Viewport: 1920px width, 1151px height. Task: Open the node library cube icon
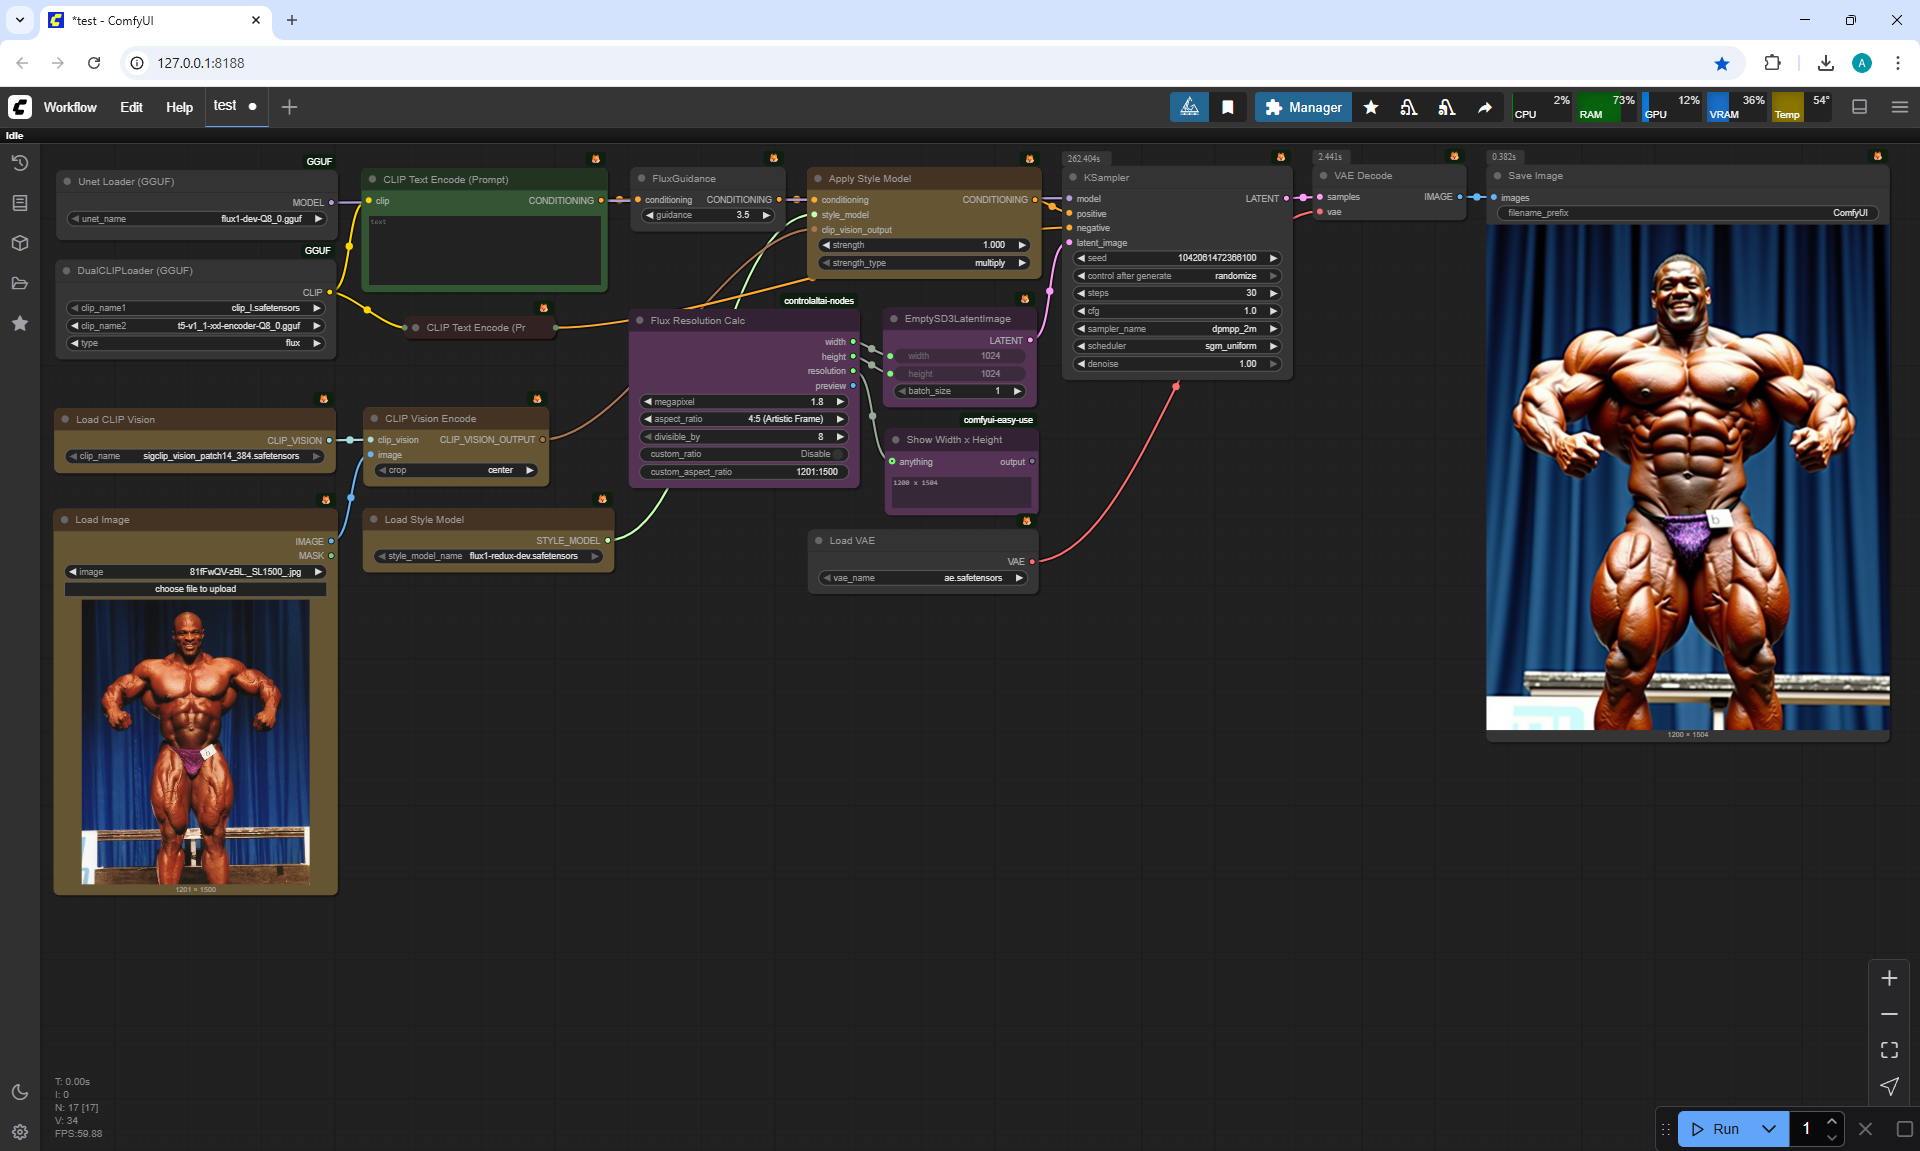point(20,243)
